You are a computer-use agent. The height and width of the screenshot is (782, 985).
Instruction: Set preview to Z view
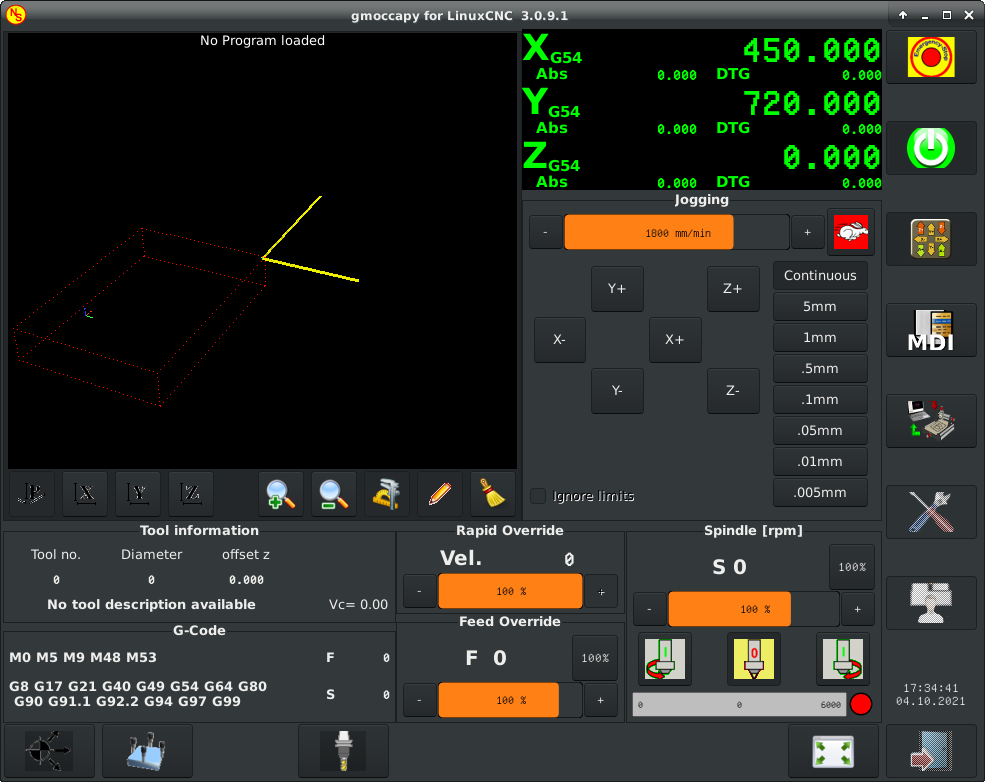pos(191,494)
